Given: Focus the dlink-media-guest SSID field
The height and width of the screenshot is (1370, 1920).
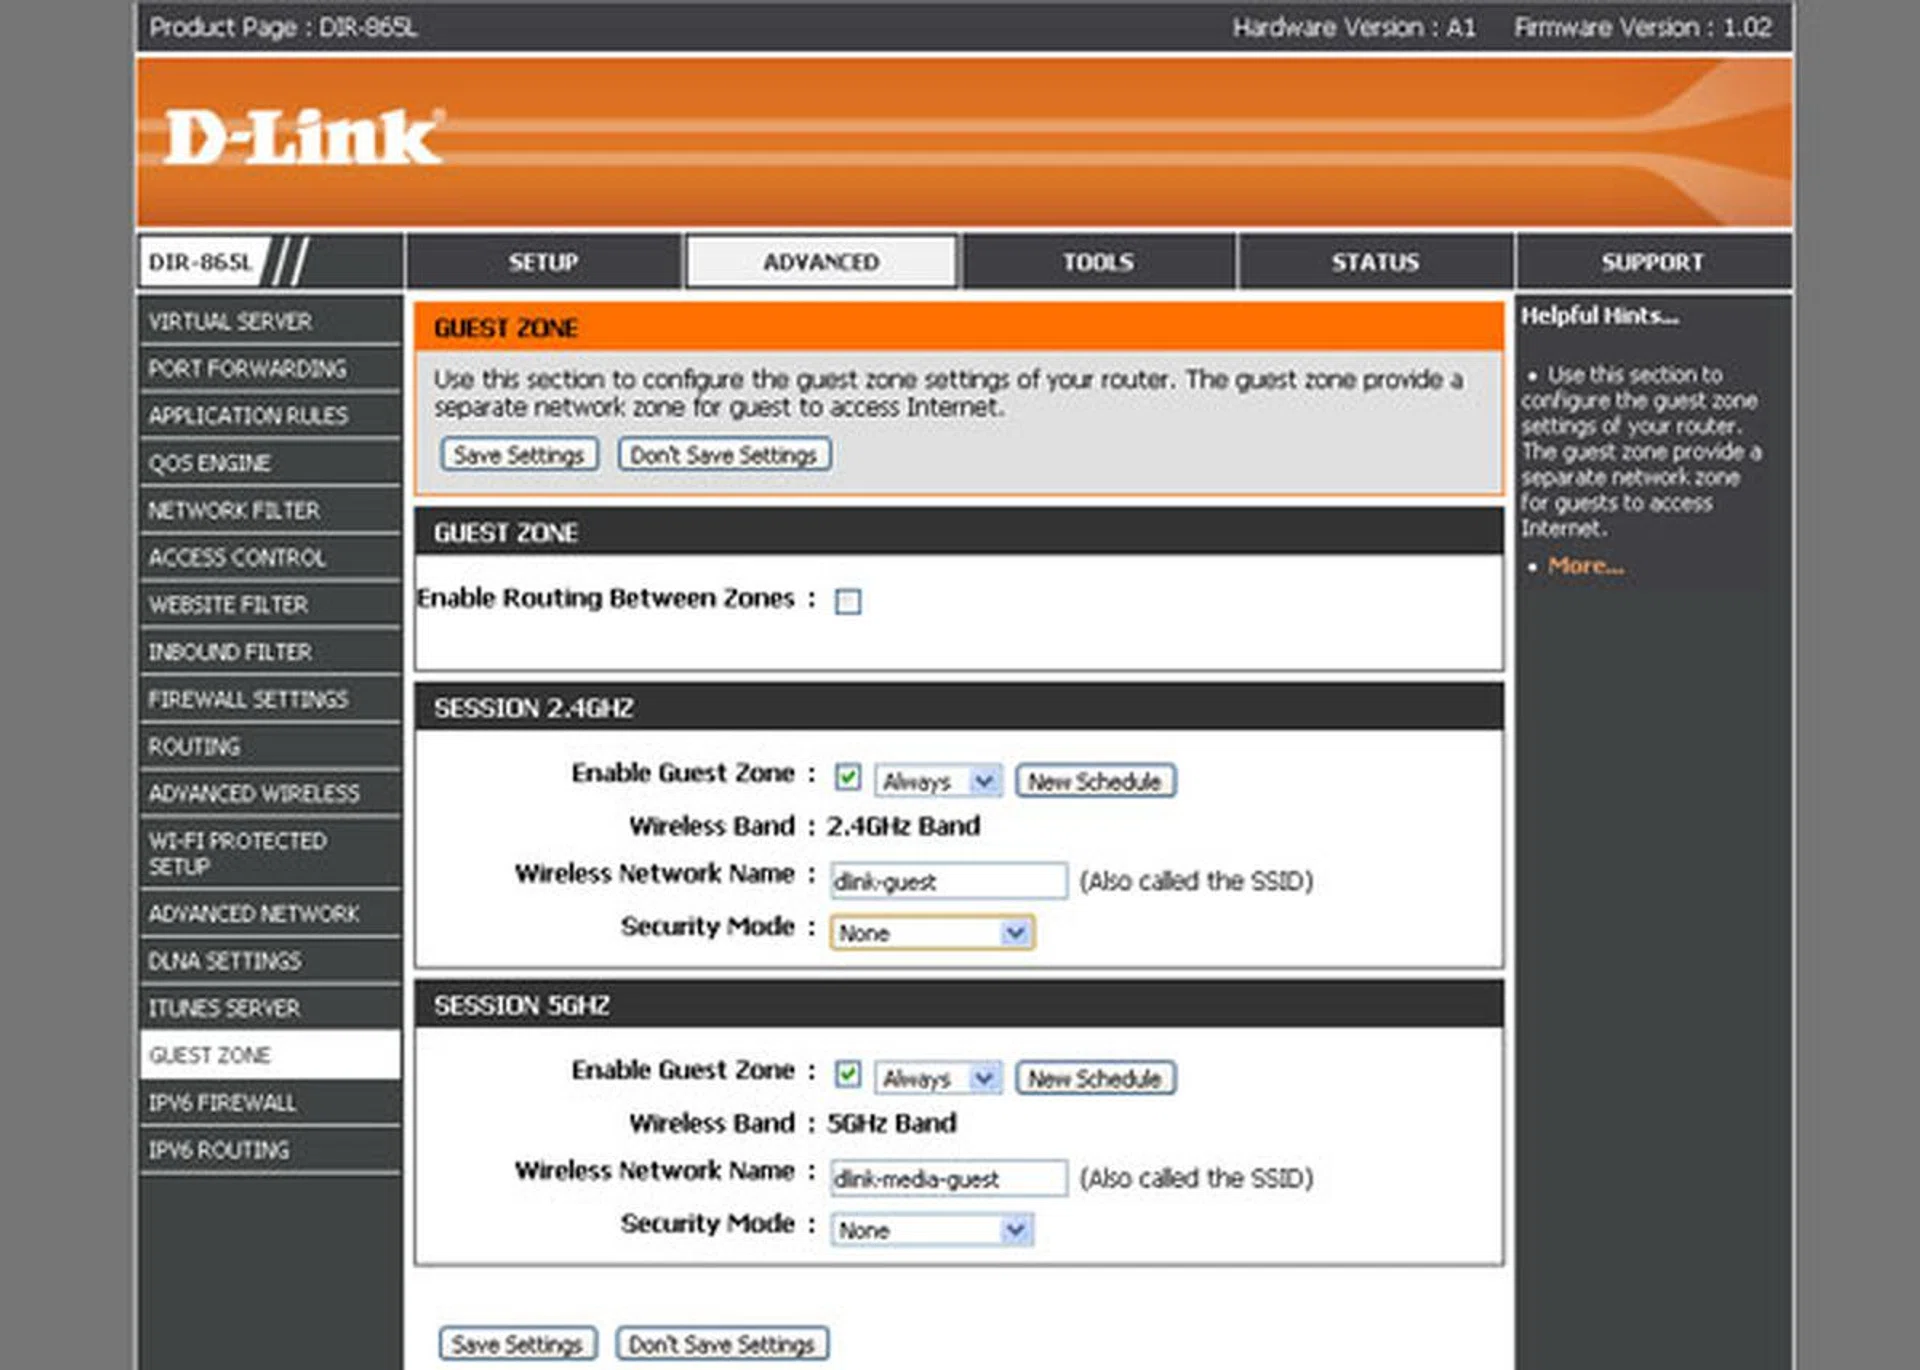Looking at the screenshot, I should [x=947, y=1178].
